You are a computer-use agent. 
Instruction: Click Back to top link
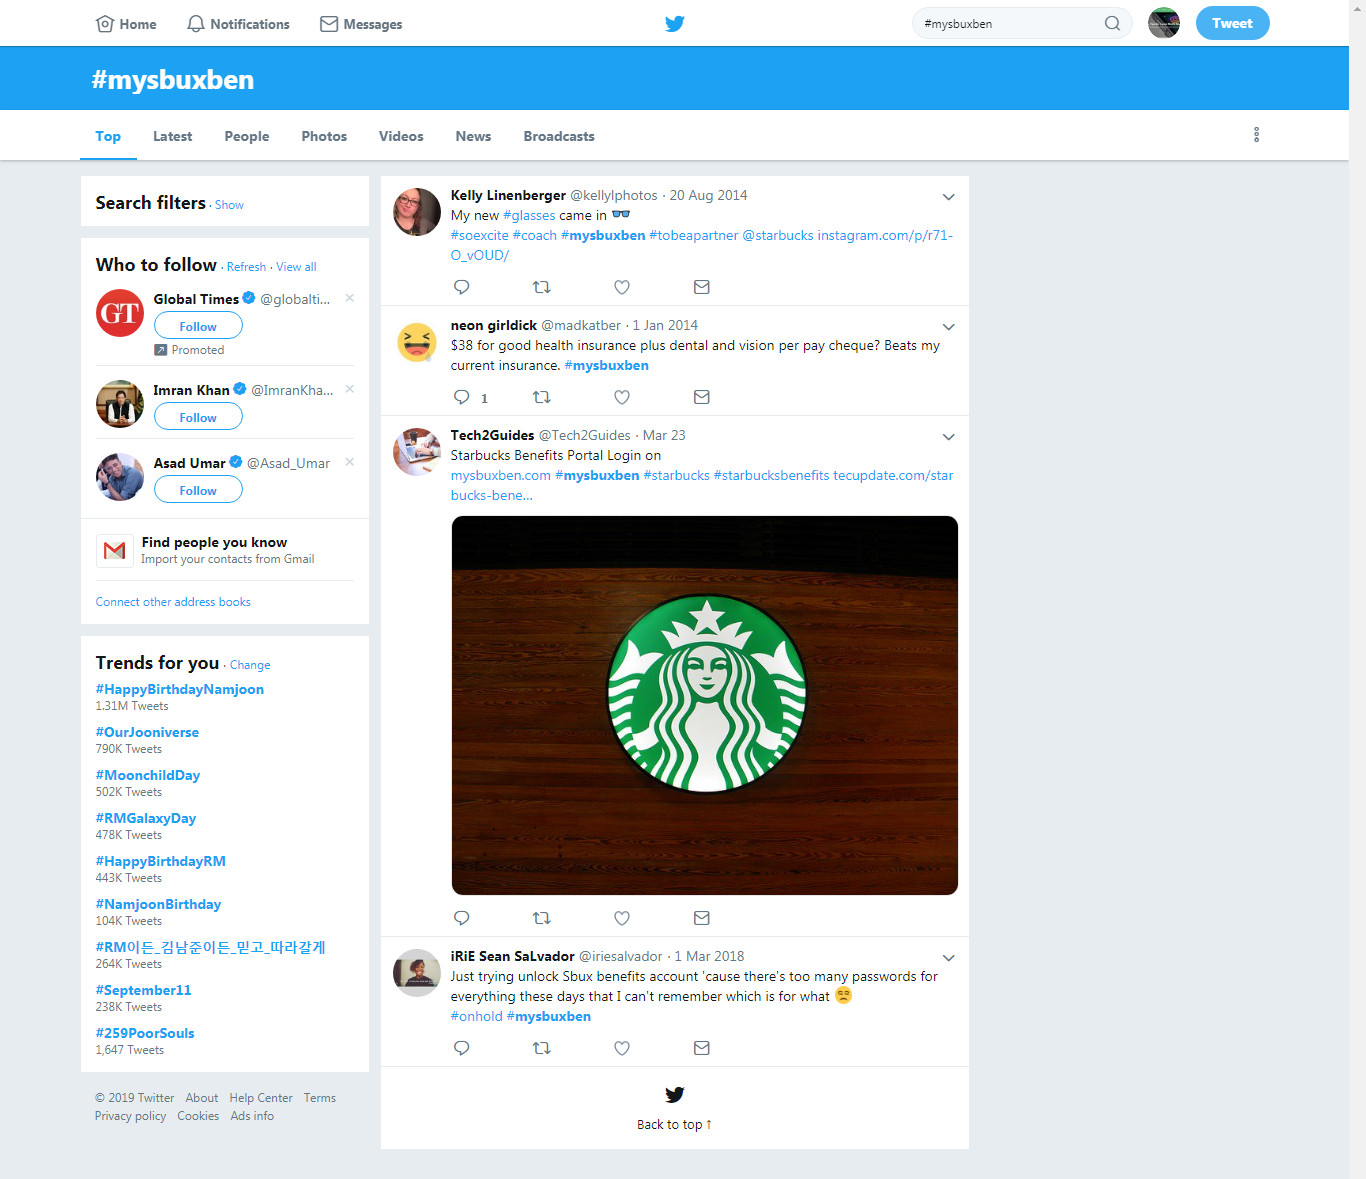pos(674,1124)
